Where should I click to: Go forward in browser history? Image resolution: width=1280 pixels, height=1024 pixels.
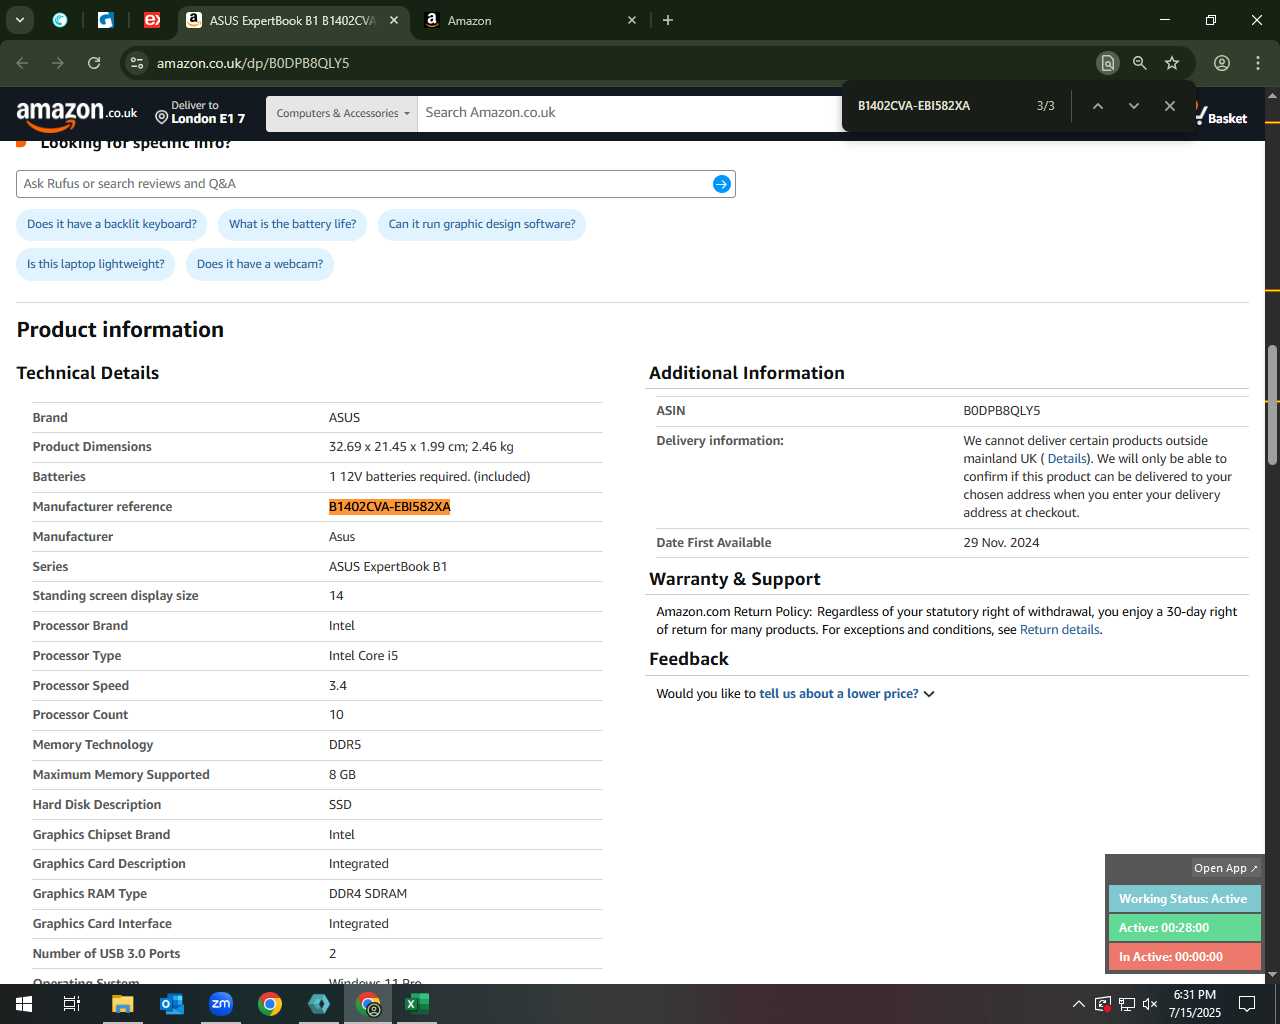click(58, 63)
